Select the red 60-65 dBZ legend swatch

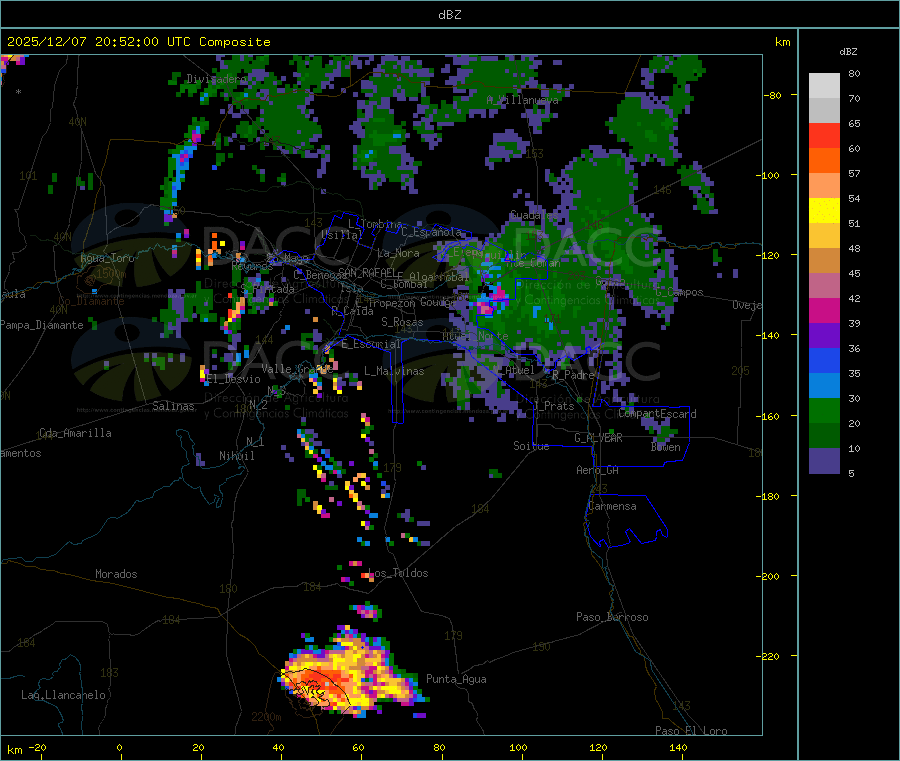[824, 135]
